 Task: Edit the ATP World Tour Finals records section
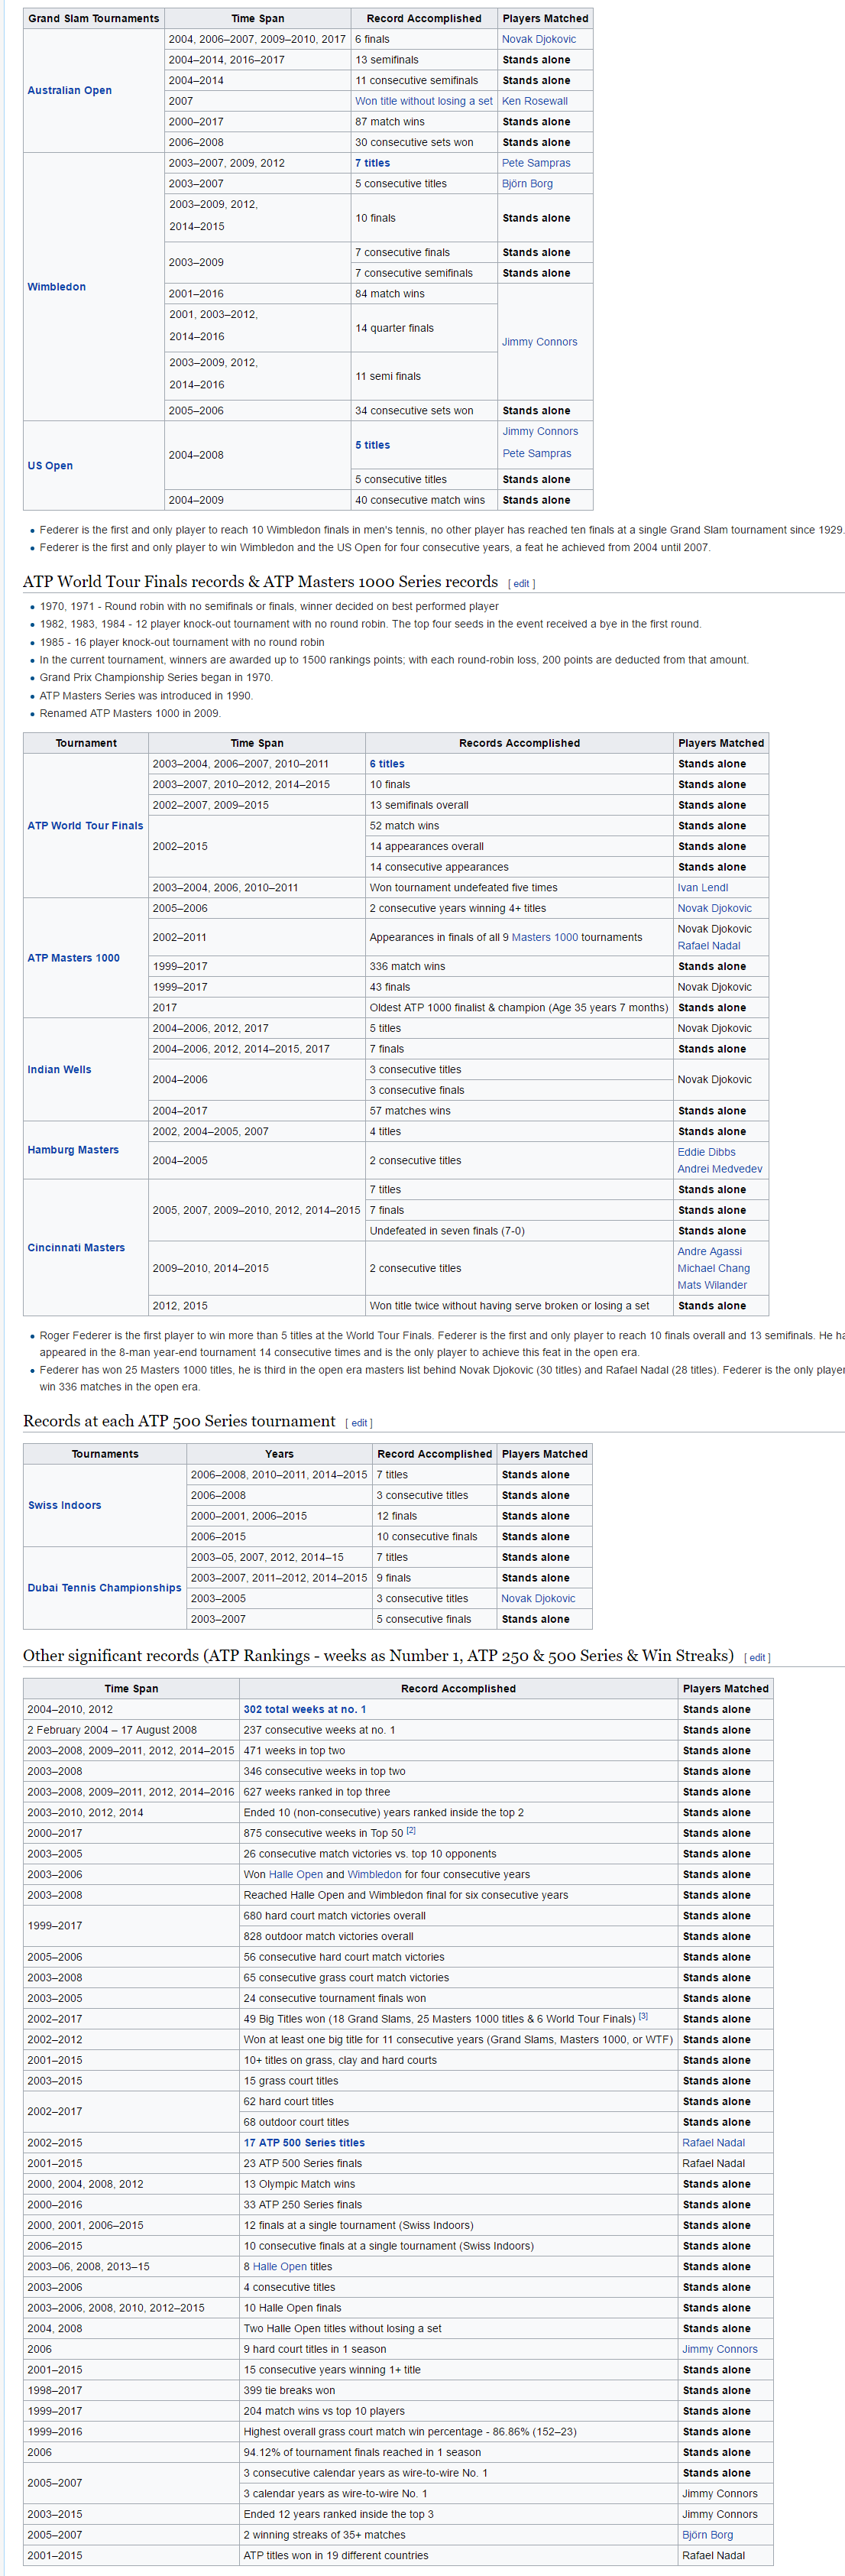[521, 584]
